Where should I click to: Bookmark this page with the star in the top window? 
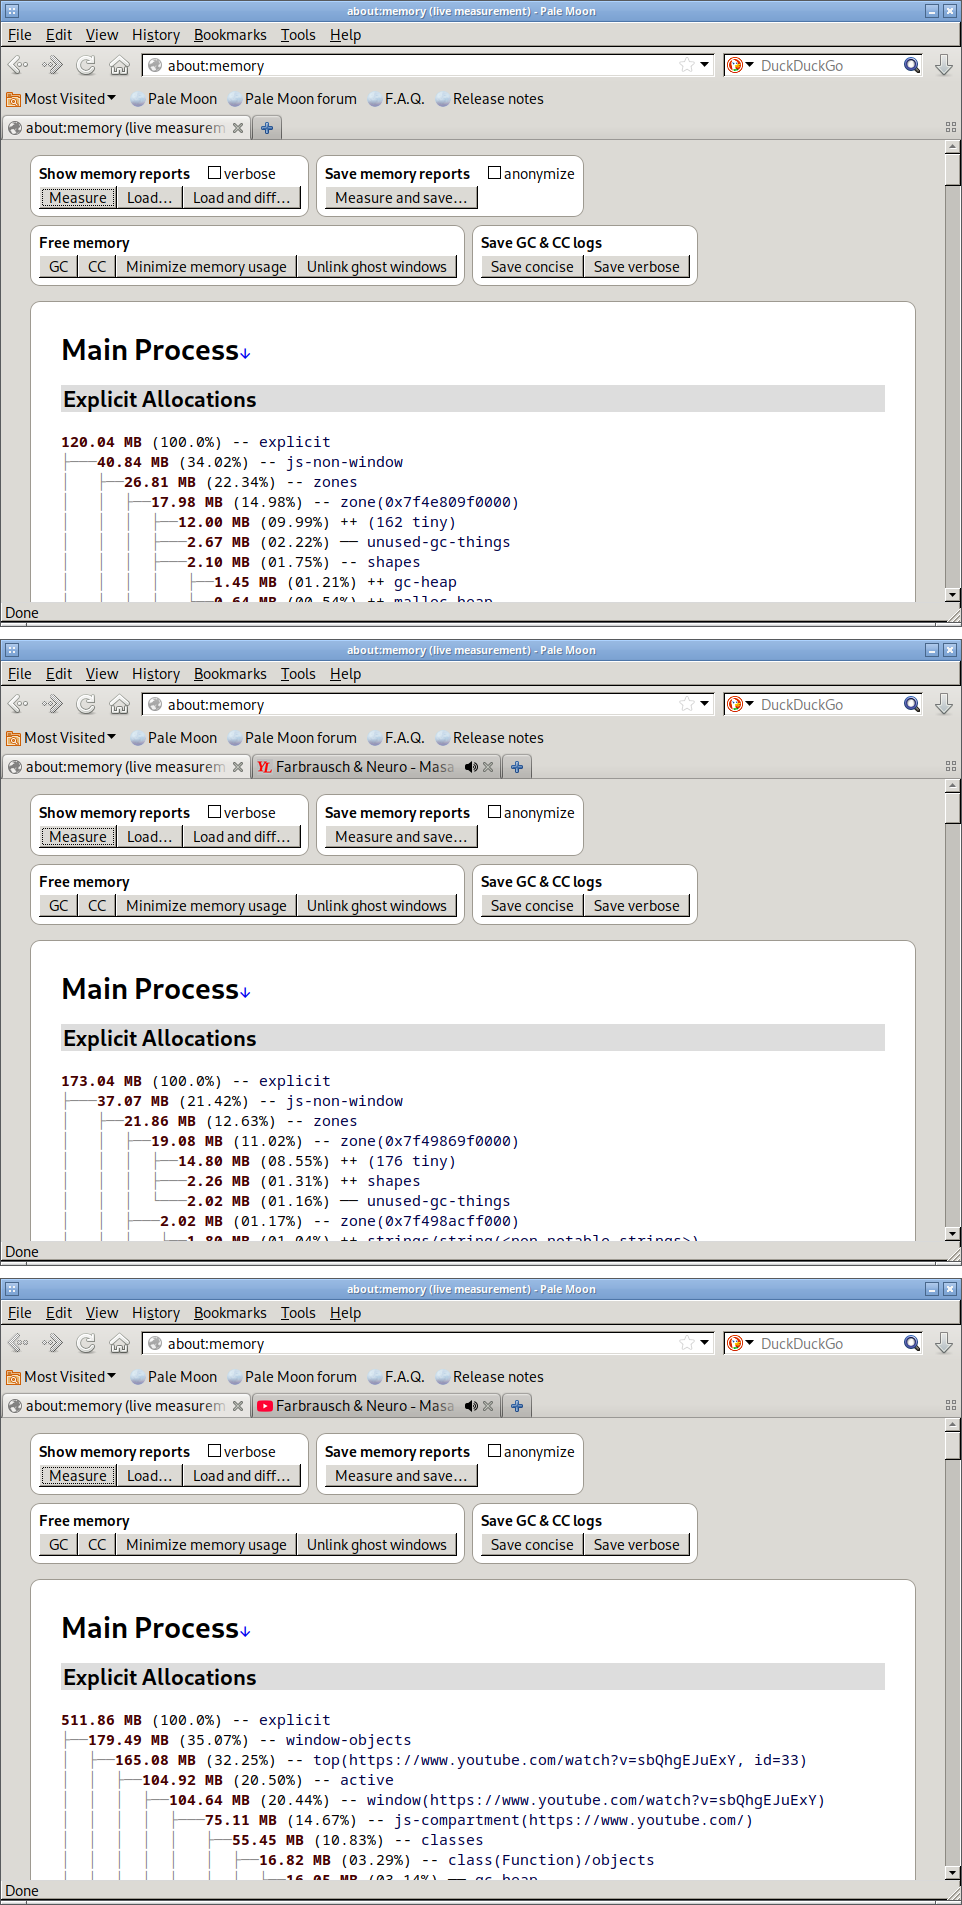pyautogui.click(x=687, y=65)
